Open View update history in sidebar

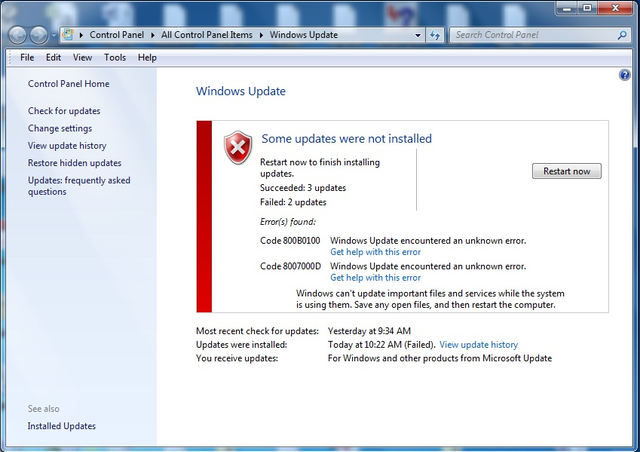point(67,146)
